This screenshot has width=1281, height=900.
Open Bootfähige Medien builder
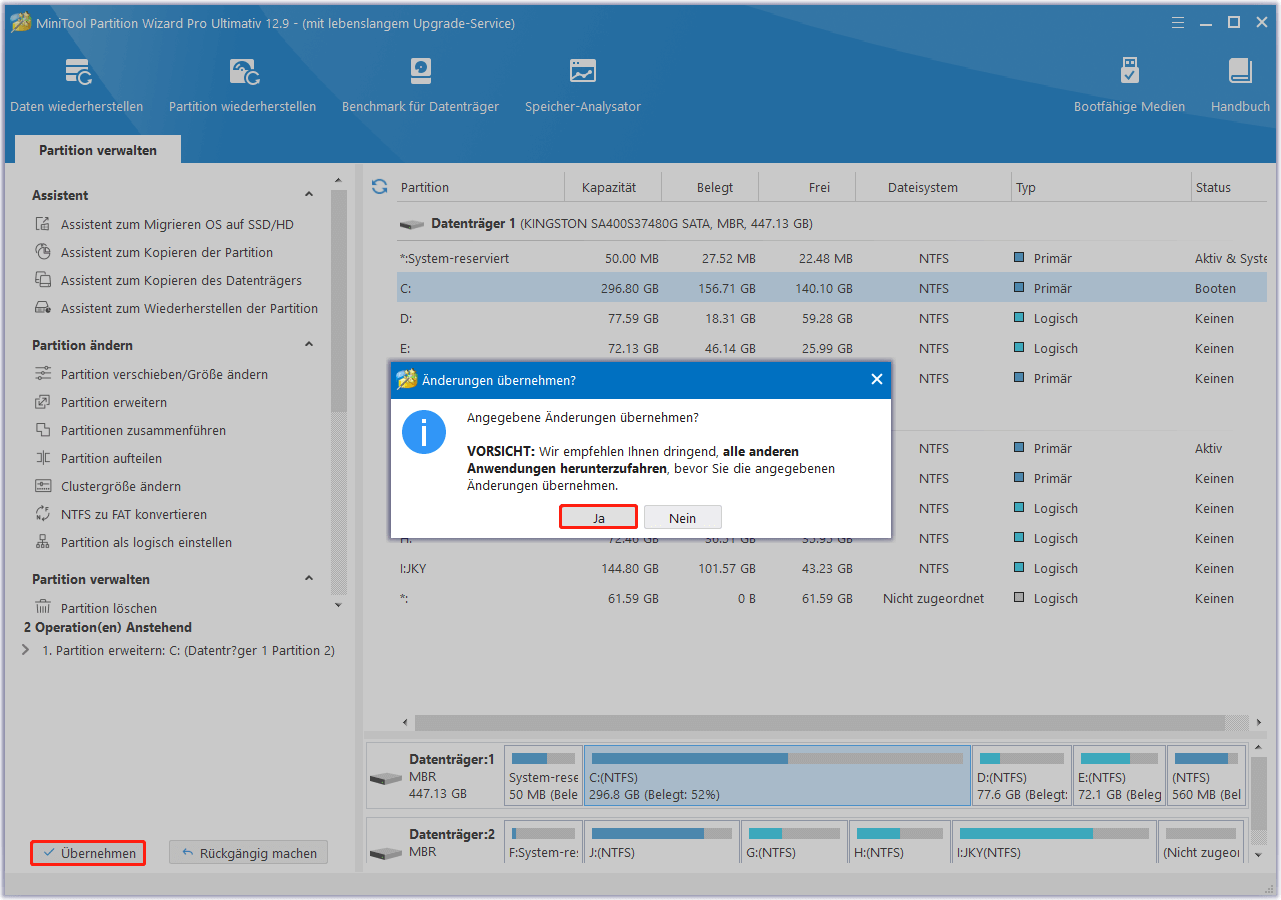(x=1129, y=85)
